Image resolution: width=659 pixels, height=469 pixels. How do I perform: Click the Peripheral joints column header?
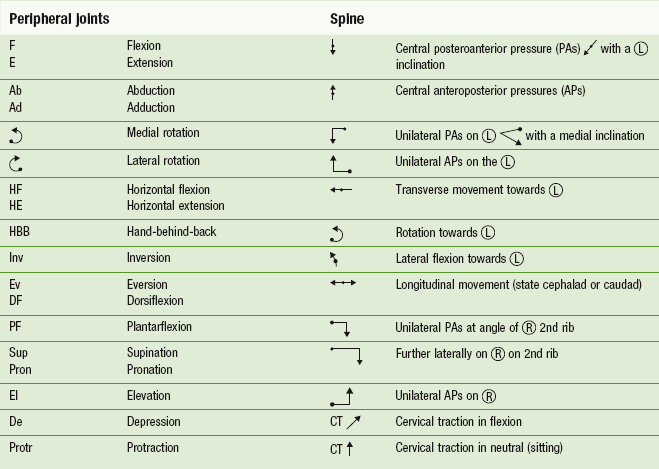[x=59, y=19]
